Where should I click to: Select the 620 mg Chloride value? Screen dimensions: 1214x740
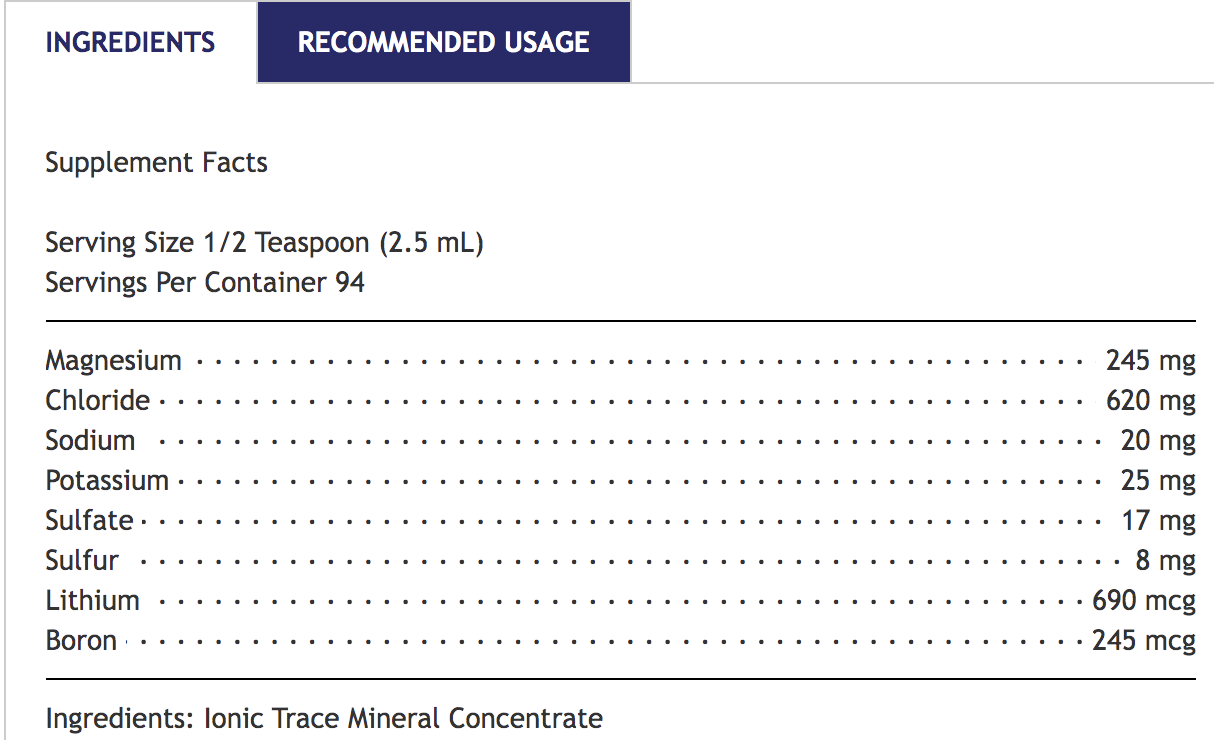click(x=1150, y=400)
